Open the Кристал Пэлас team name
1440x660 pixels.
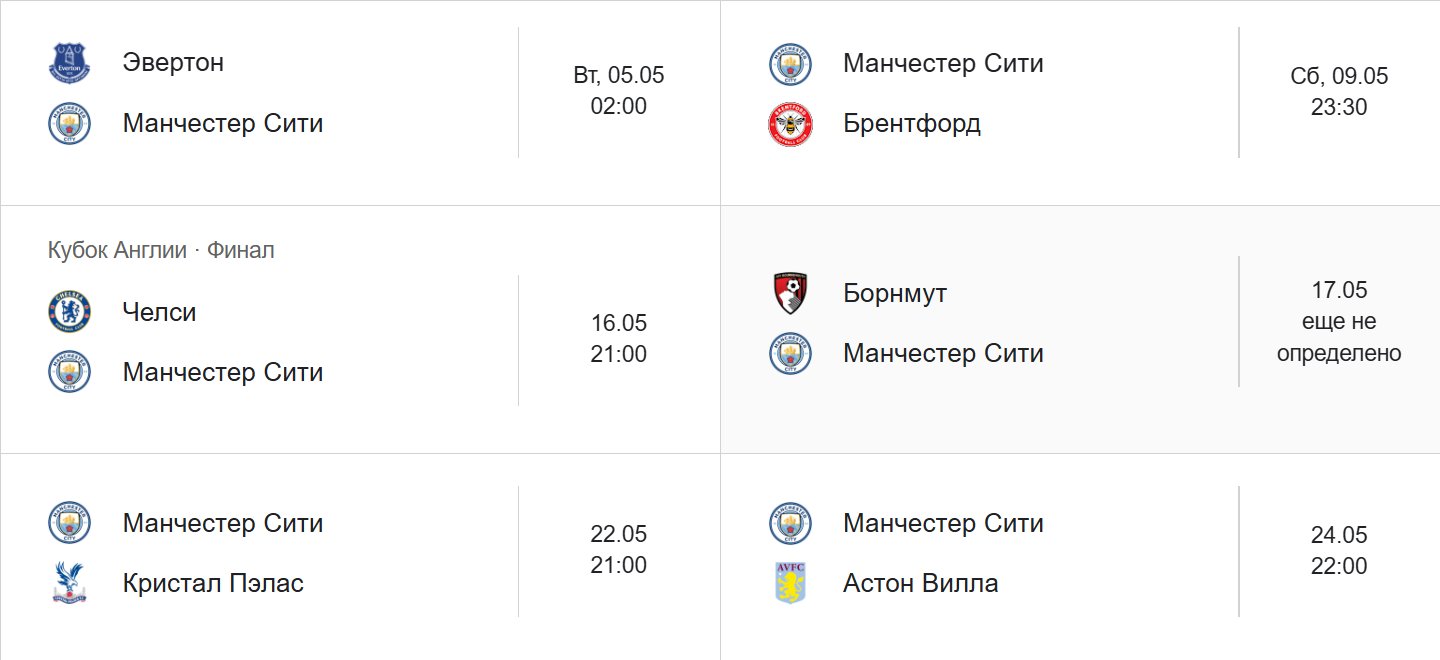(x=213, y=583)
